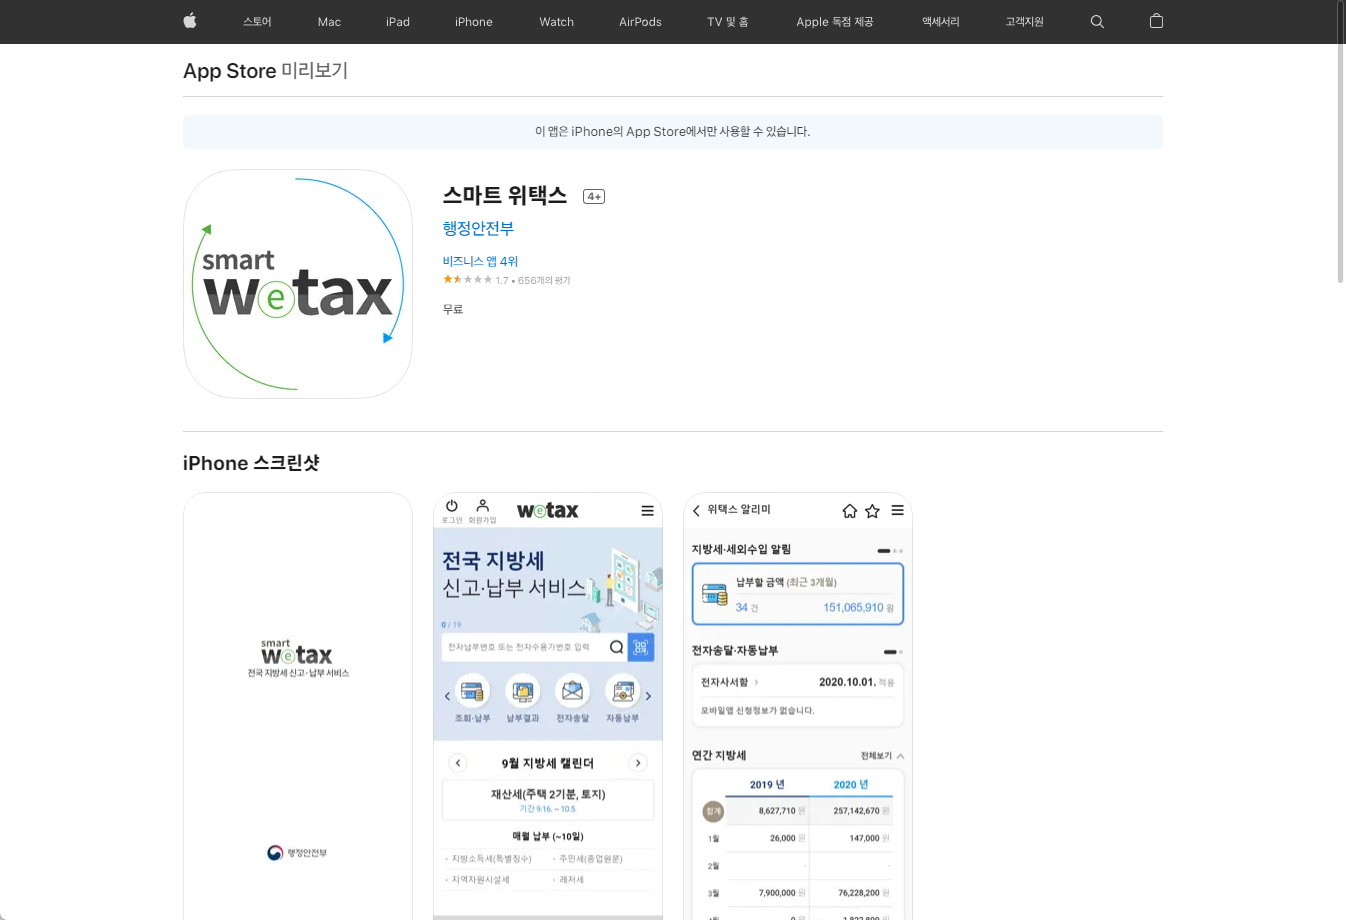Viewport: 1346px width, 920px height.
Task: Click the star favorite icon
Action: click(x=872, y=511)
